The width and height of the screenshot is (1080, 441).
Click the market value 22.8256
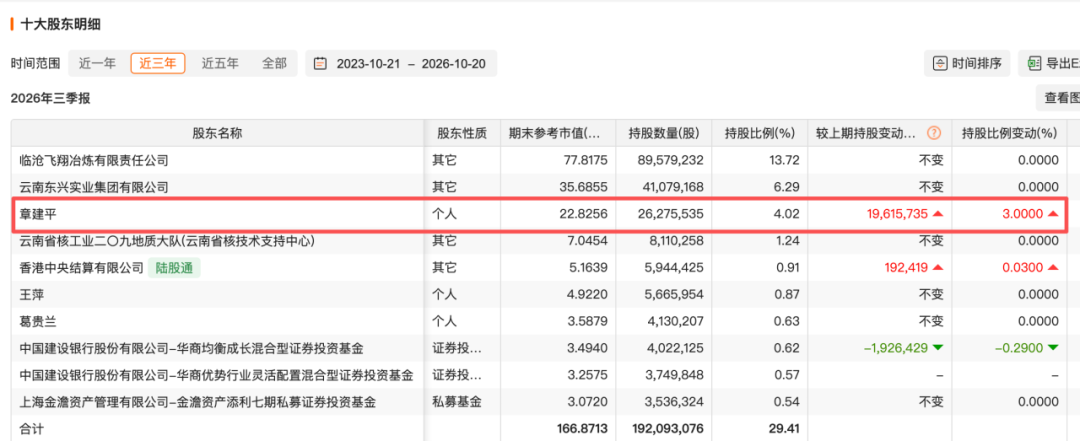(585, 214)
